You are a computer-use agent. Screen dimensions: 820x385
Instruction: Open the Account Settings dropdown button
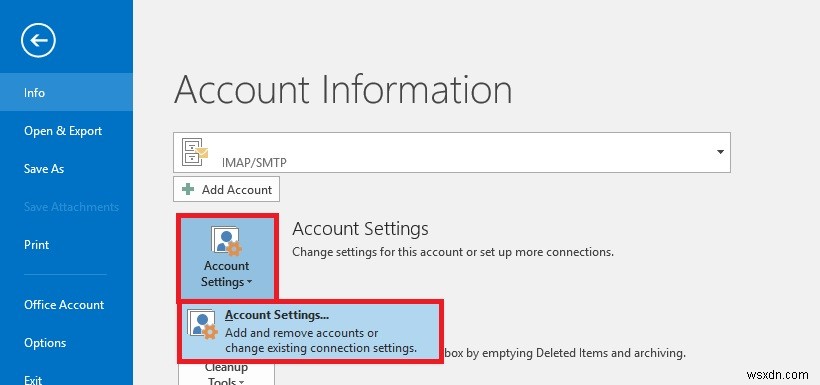(x=226, y=257)
